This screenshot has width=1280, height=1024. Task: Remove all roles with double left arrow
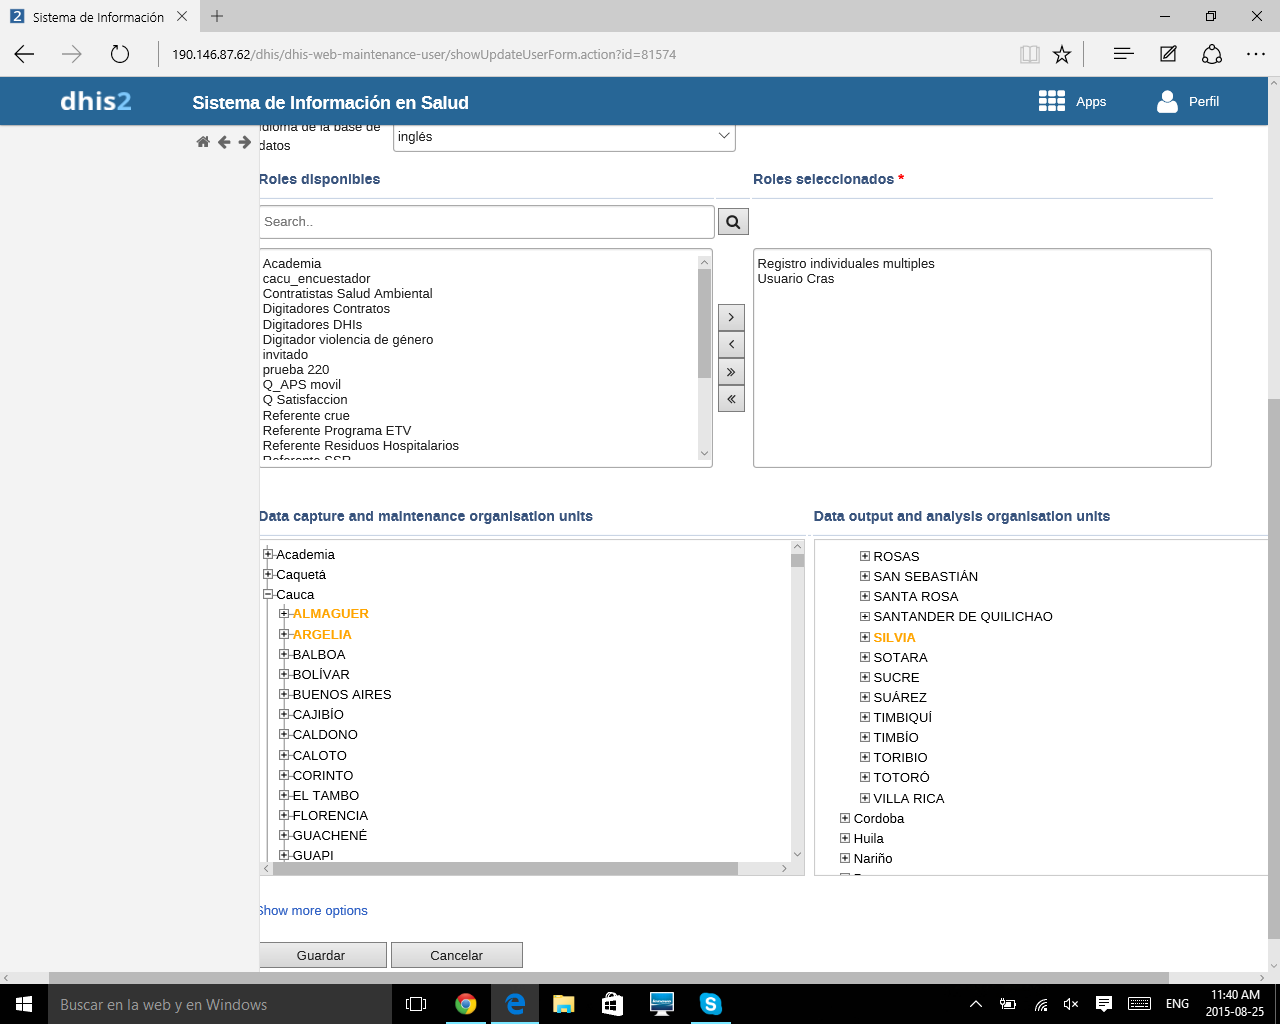[x=731, y=399]
